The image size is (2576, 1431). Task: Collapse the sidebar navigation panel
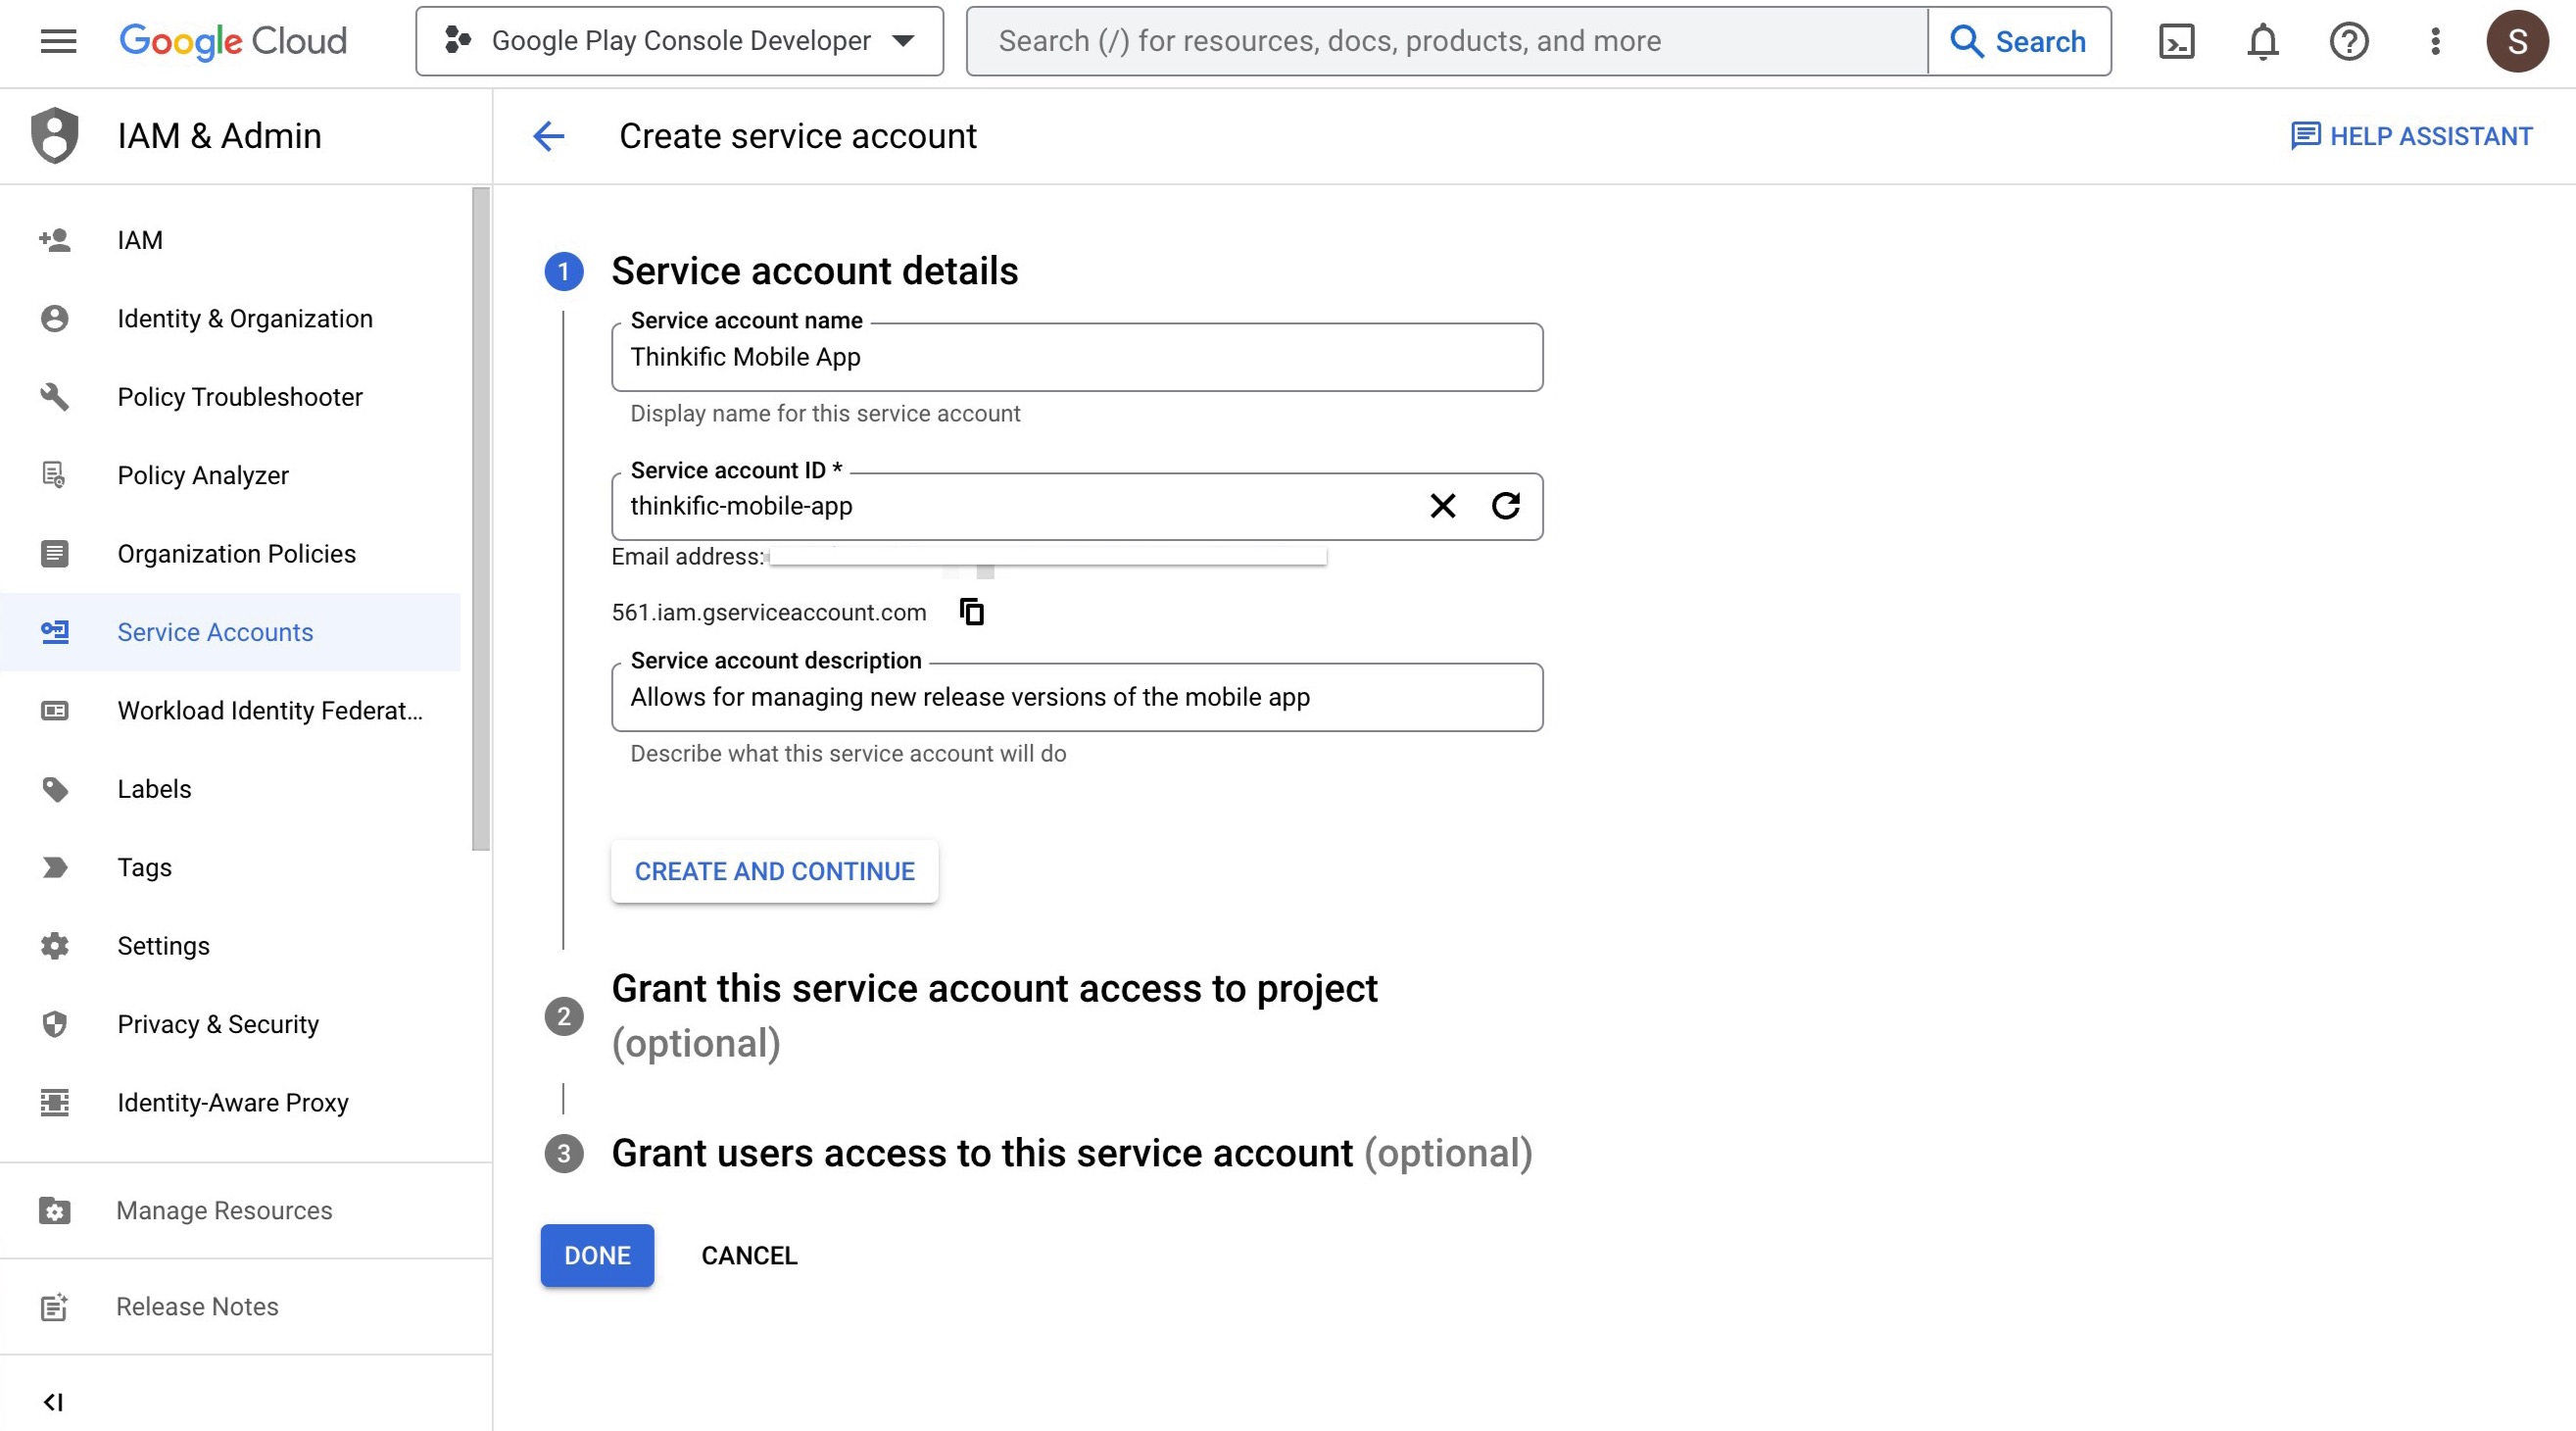[x=54, y=1402]
